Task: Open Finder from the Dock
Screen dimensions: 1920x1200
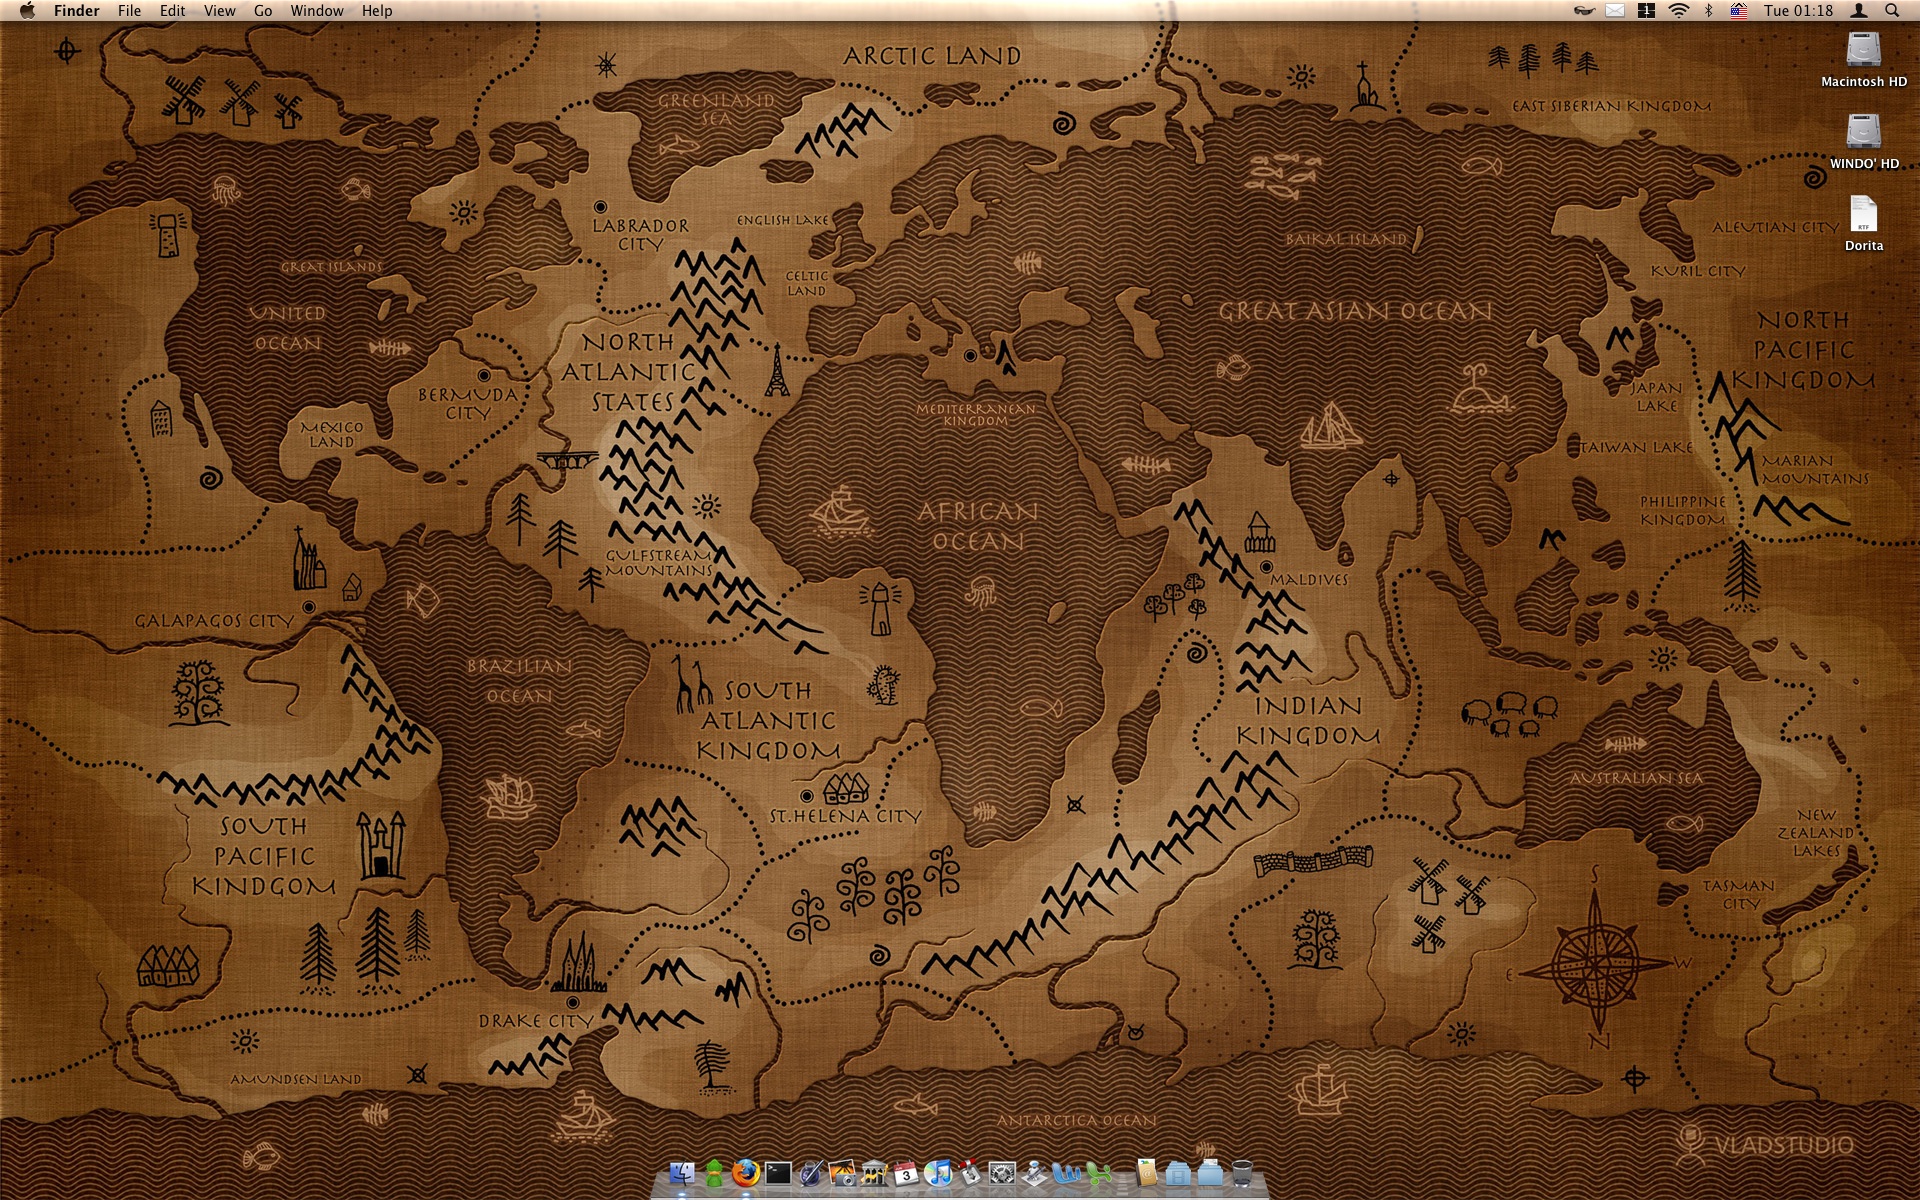Action: pyautogui.click(x=682, y=1173)
